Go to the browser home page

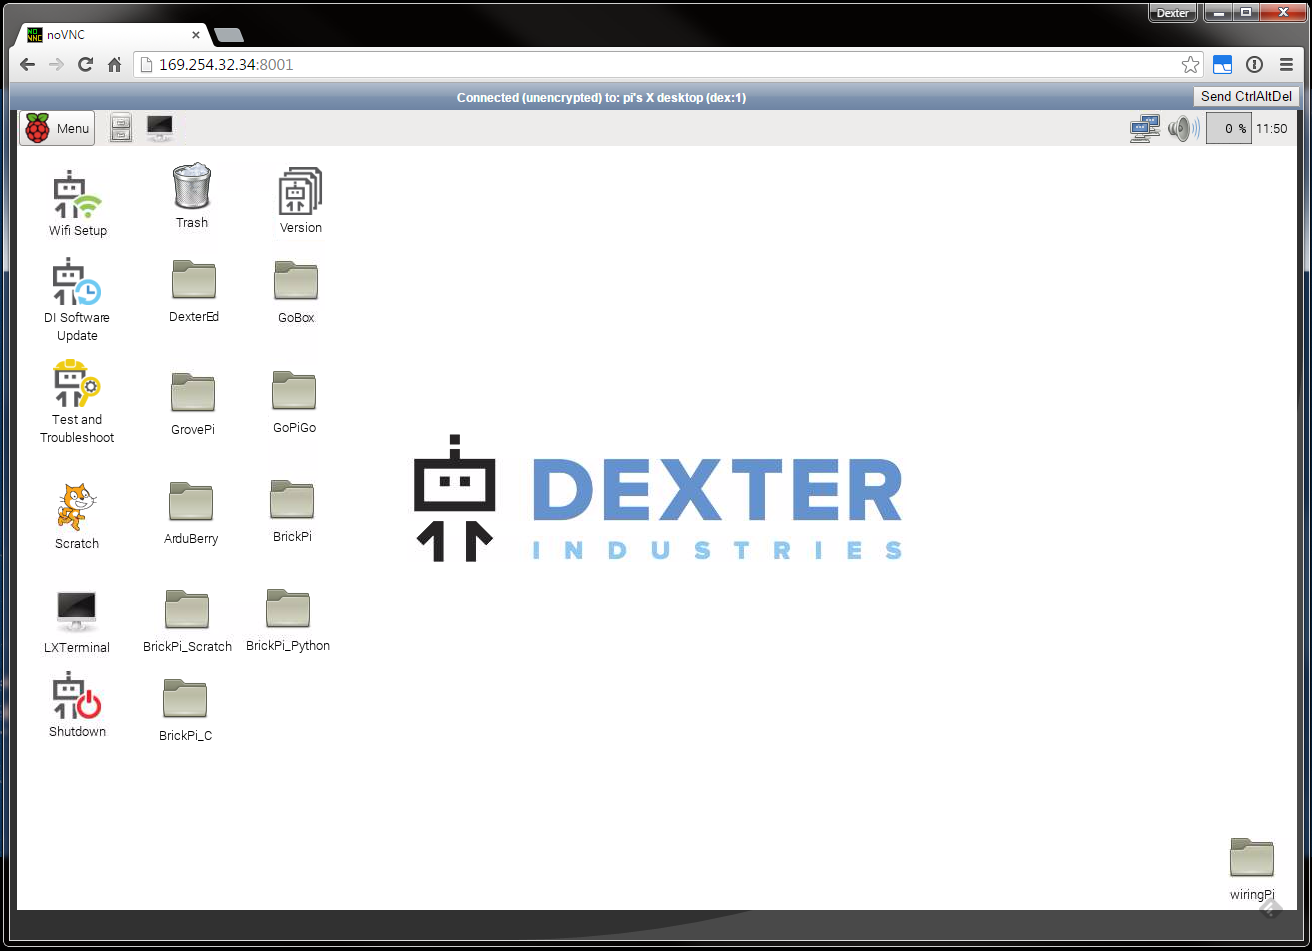coord(115,65)
